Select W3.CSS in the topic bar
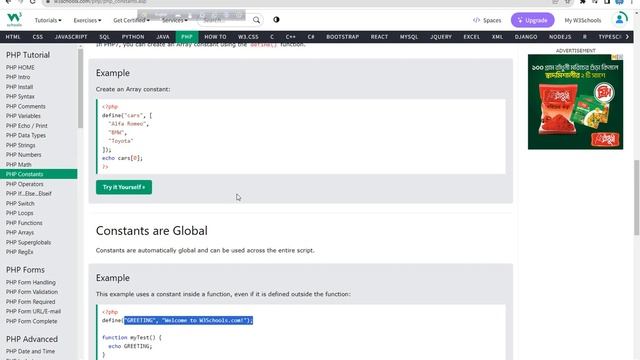 pyautogui.click(x=248, y=37)
